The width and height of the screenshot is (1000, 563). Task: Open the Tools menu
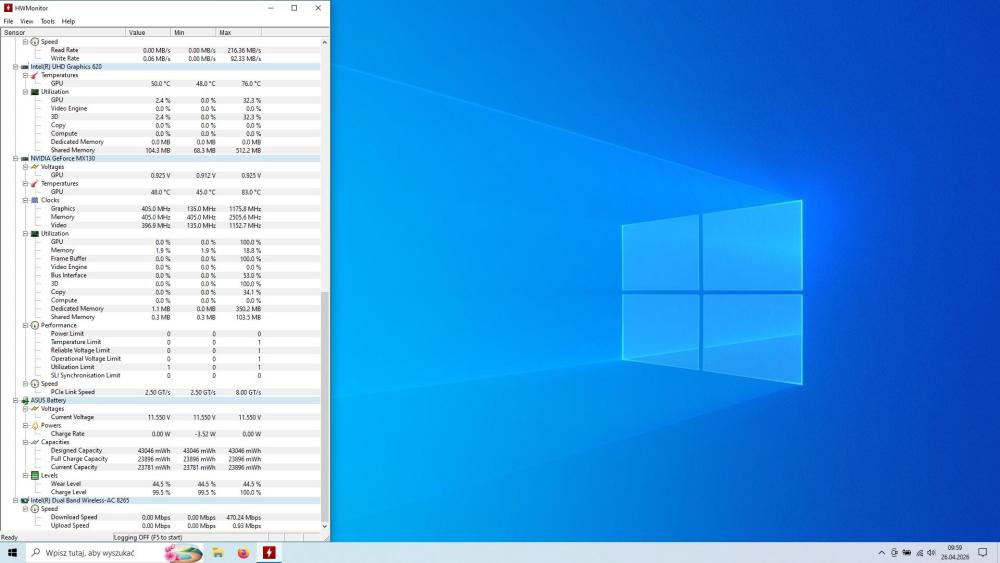coord(48,21)
